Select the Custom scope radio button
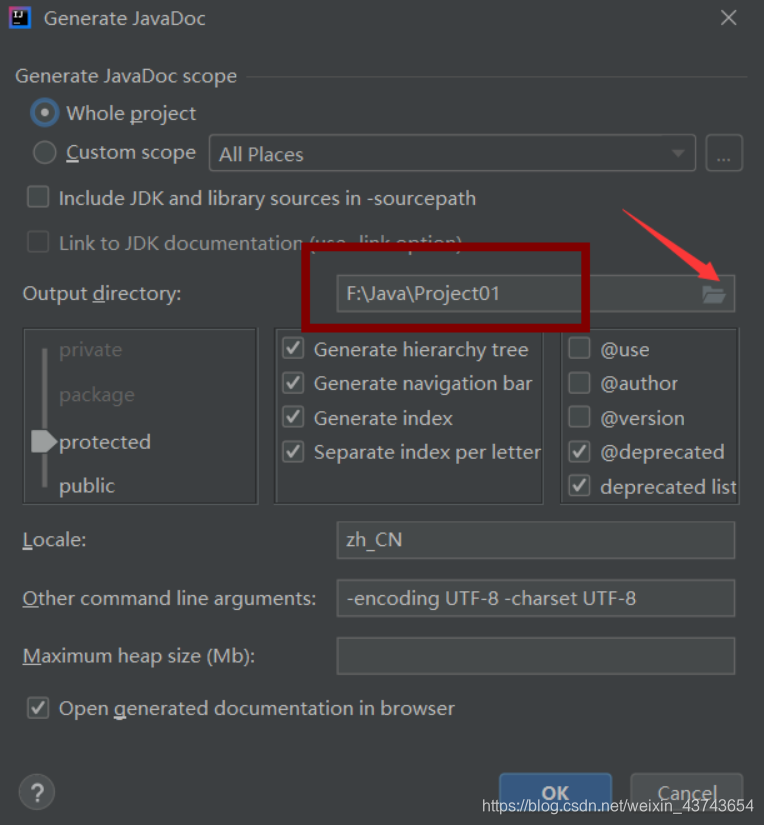Image resolution: width=764 pixels, height=825 pixels. 45,153
